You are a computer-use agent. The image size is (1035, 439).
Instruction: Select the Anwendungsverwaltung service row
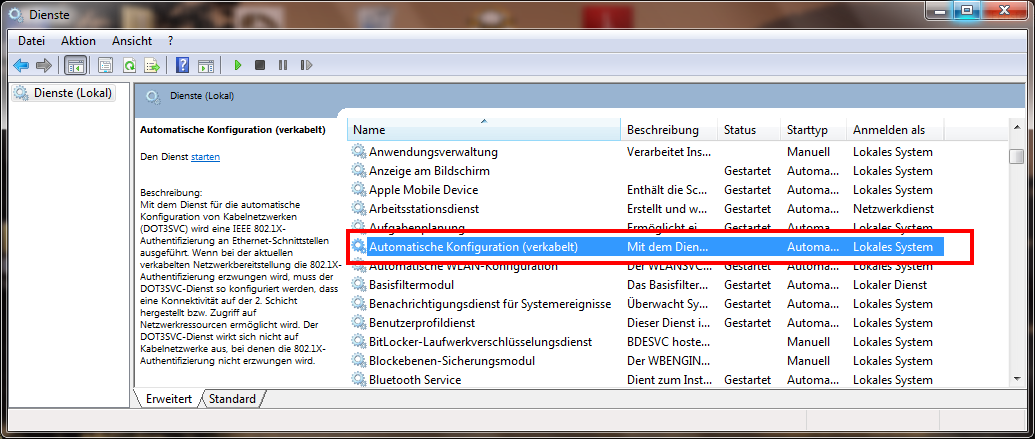tap(646, 152)
